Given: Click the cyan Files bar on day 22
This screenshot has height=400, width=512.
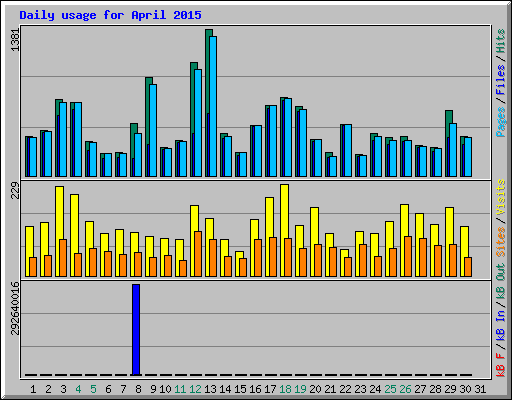Looking at the screenshot, I should click(348, 150).
